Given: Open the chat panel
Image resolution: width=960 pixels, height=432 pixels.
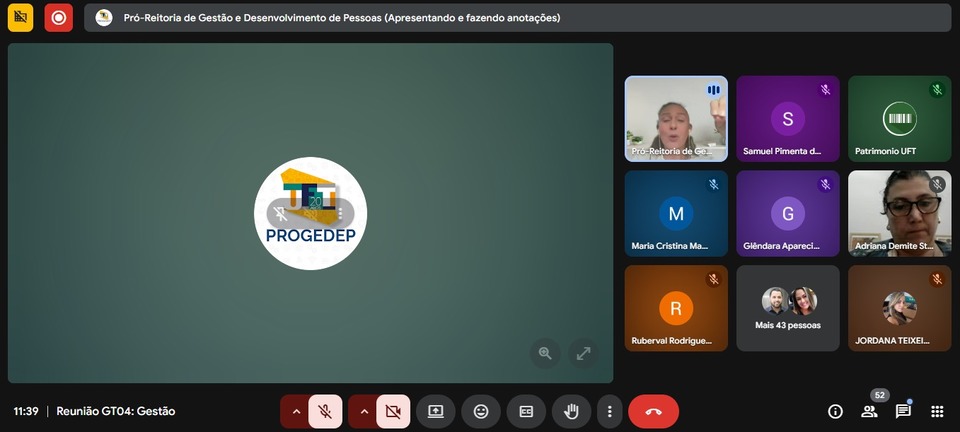Looking at the screenshot, I should point(903,411).
